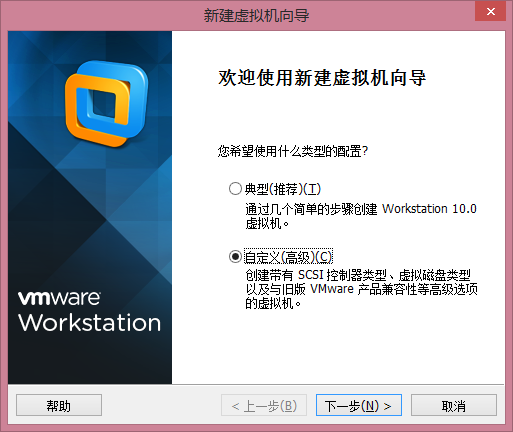513x432 pixels.
Task: Click the white Workstation text on the banner
Action: tap(89, 323)
